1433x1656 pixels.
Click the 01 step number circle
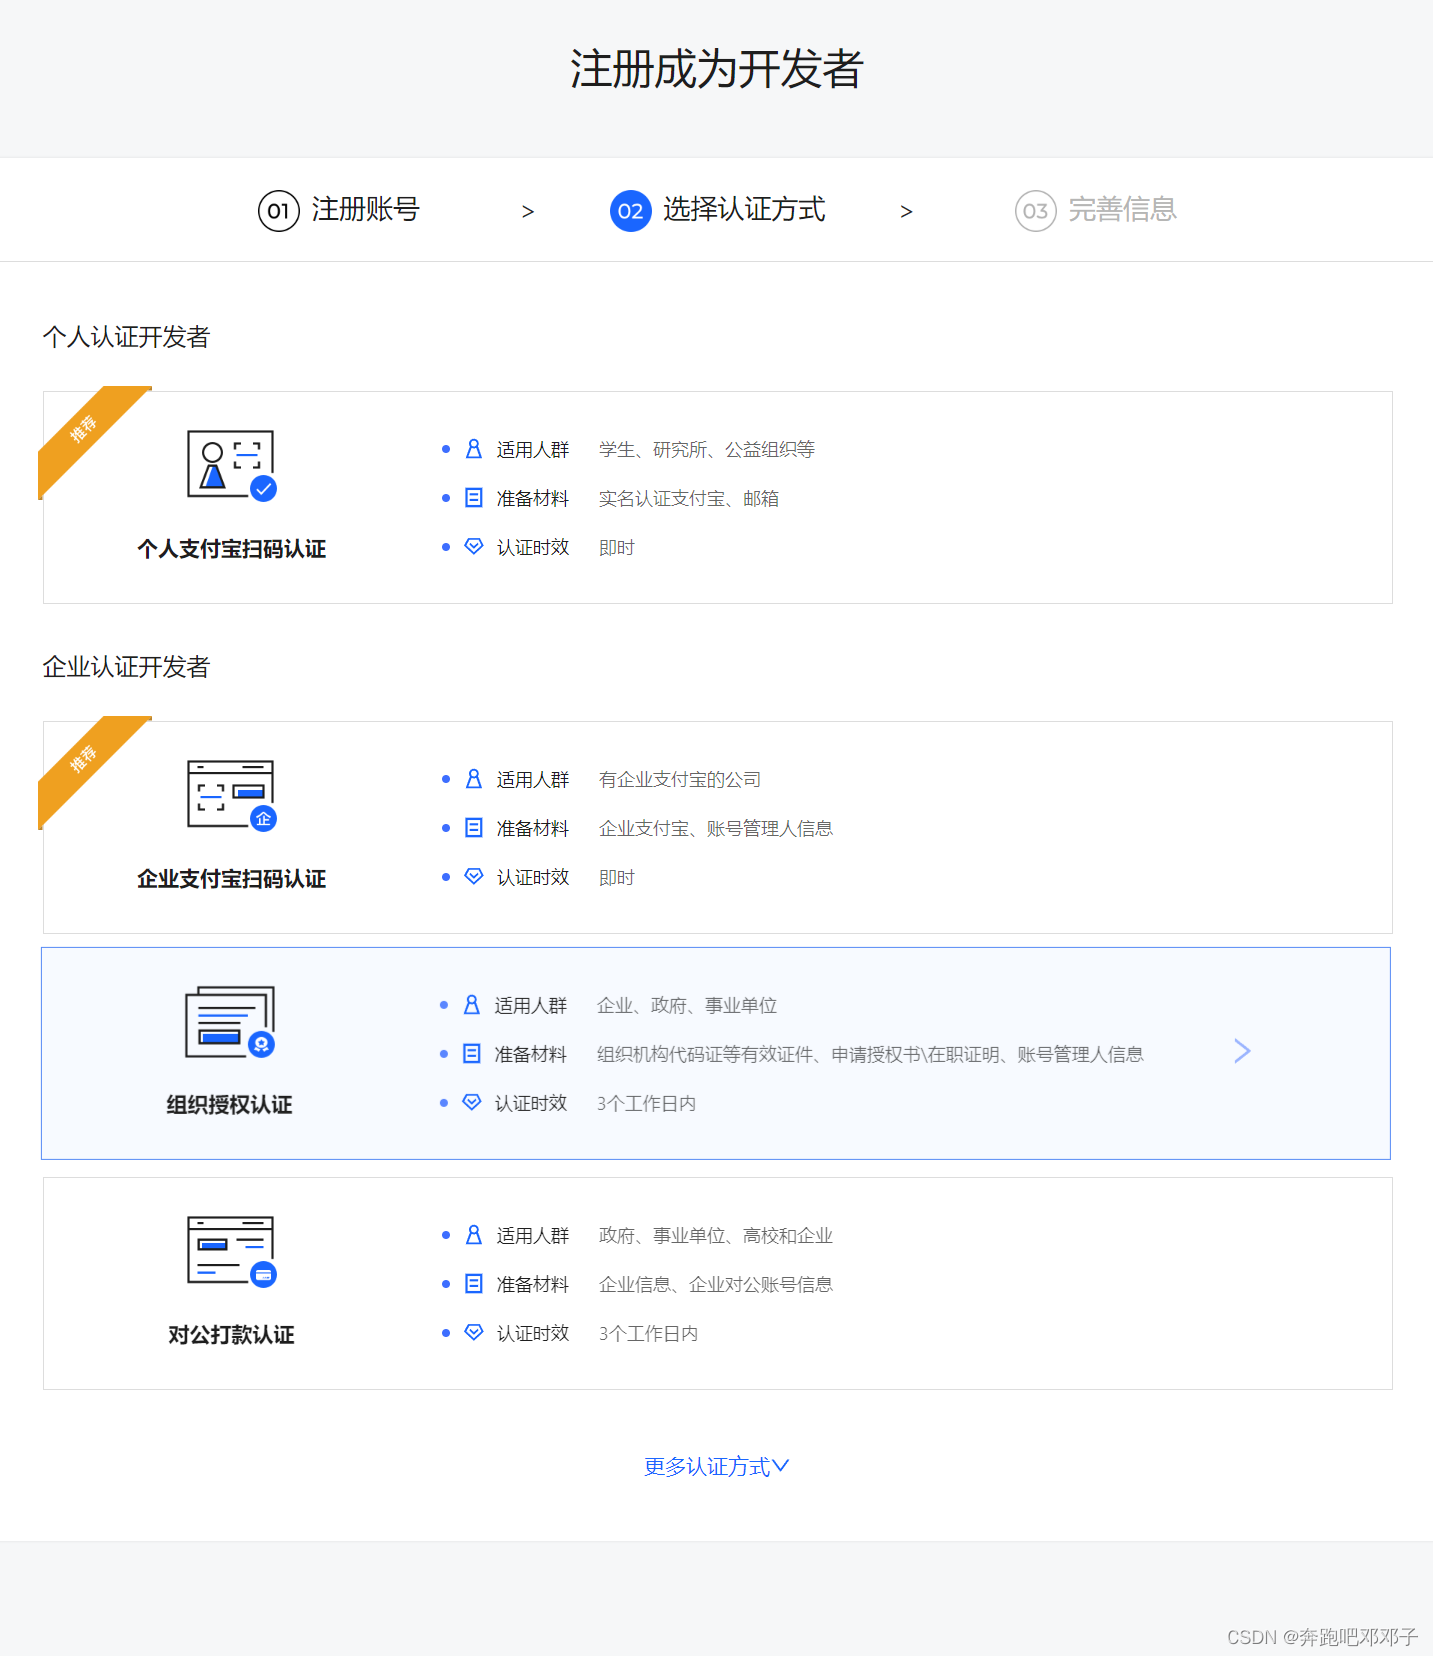[x=279, y=211]
